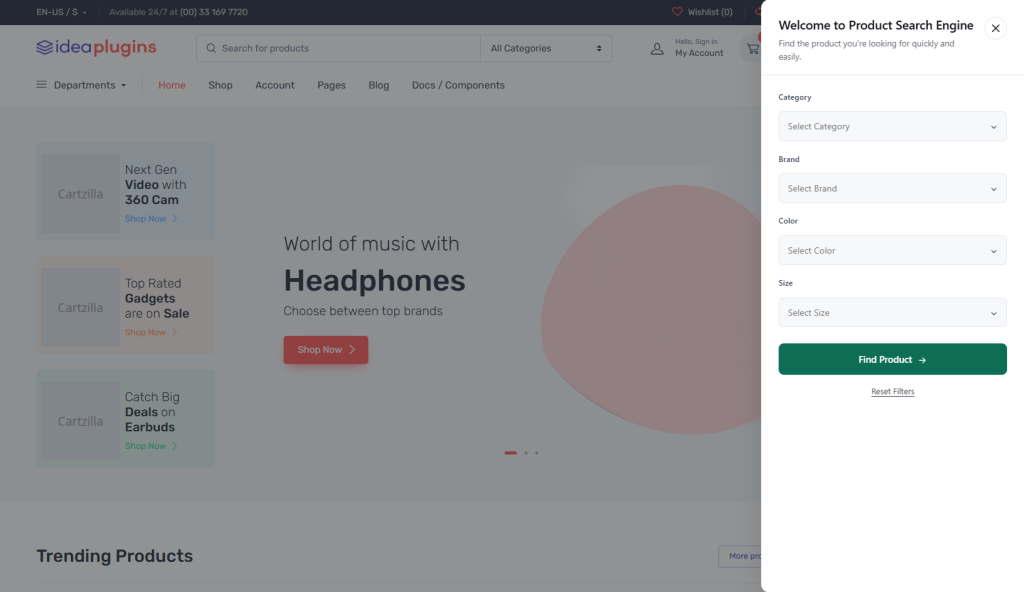Click the Select Size chevron arrow
The image size is (1024, 592).
click(x=993, y=313)
